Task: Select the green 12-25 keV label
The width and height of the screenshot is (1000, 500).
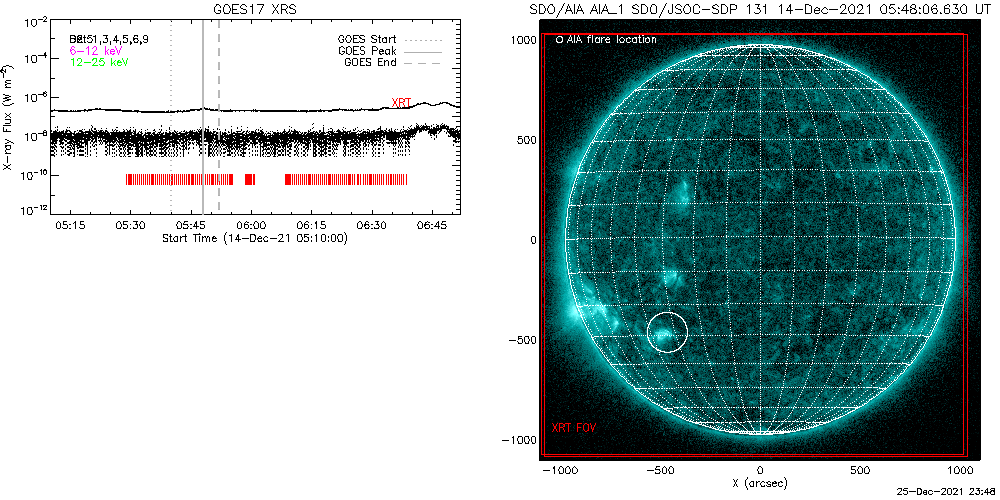Action: [97, 62]
